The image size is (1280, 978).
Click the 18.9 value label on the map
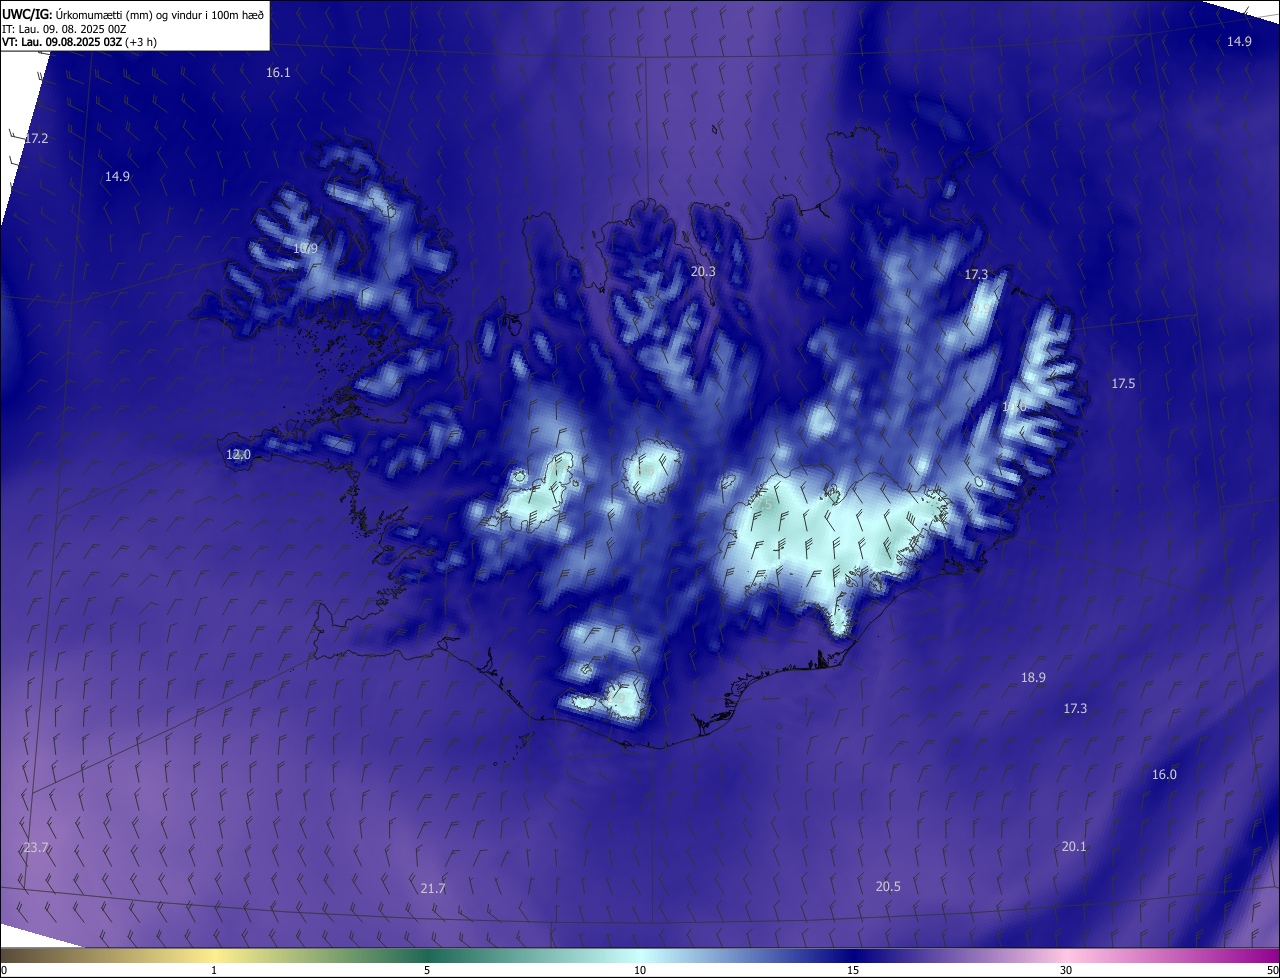coord(1033,678)
